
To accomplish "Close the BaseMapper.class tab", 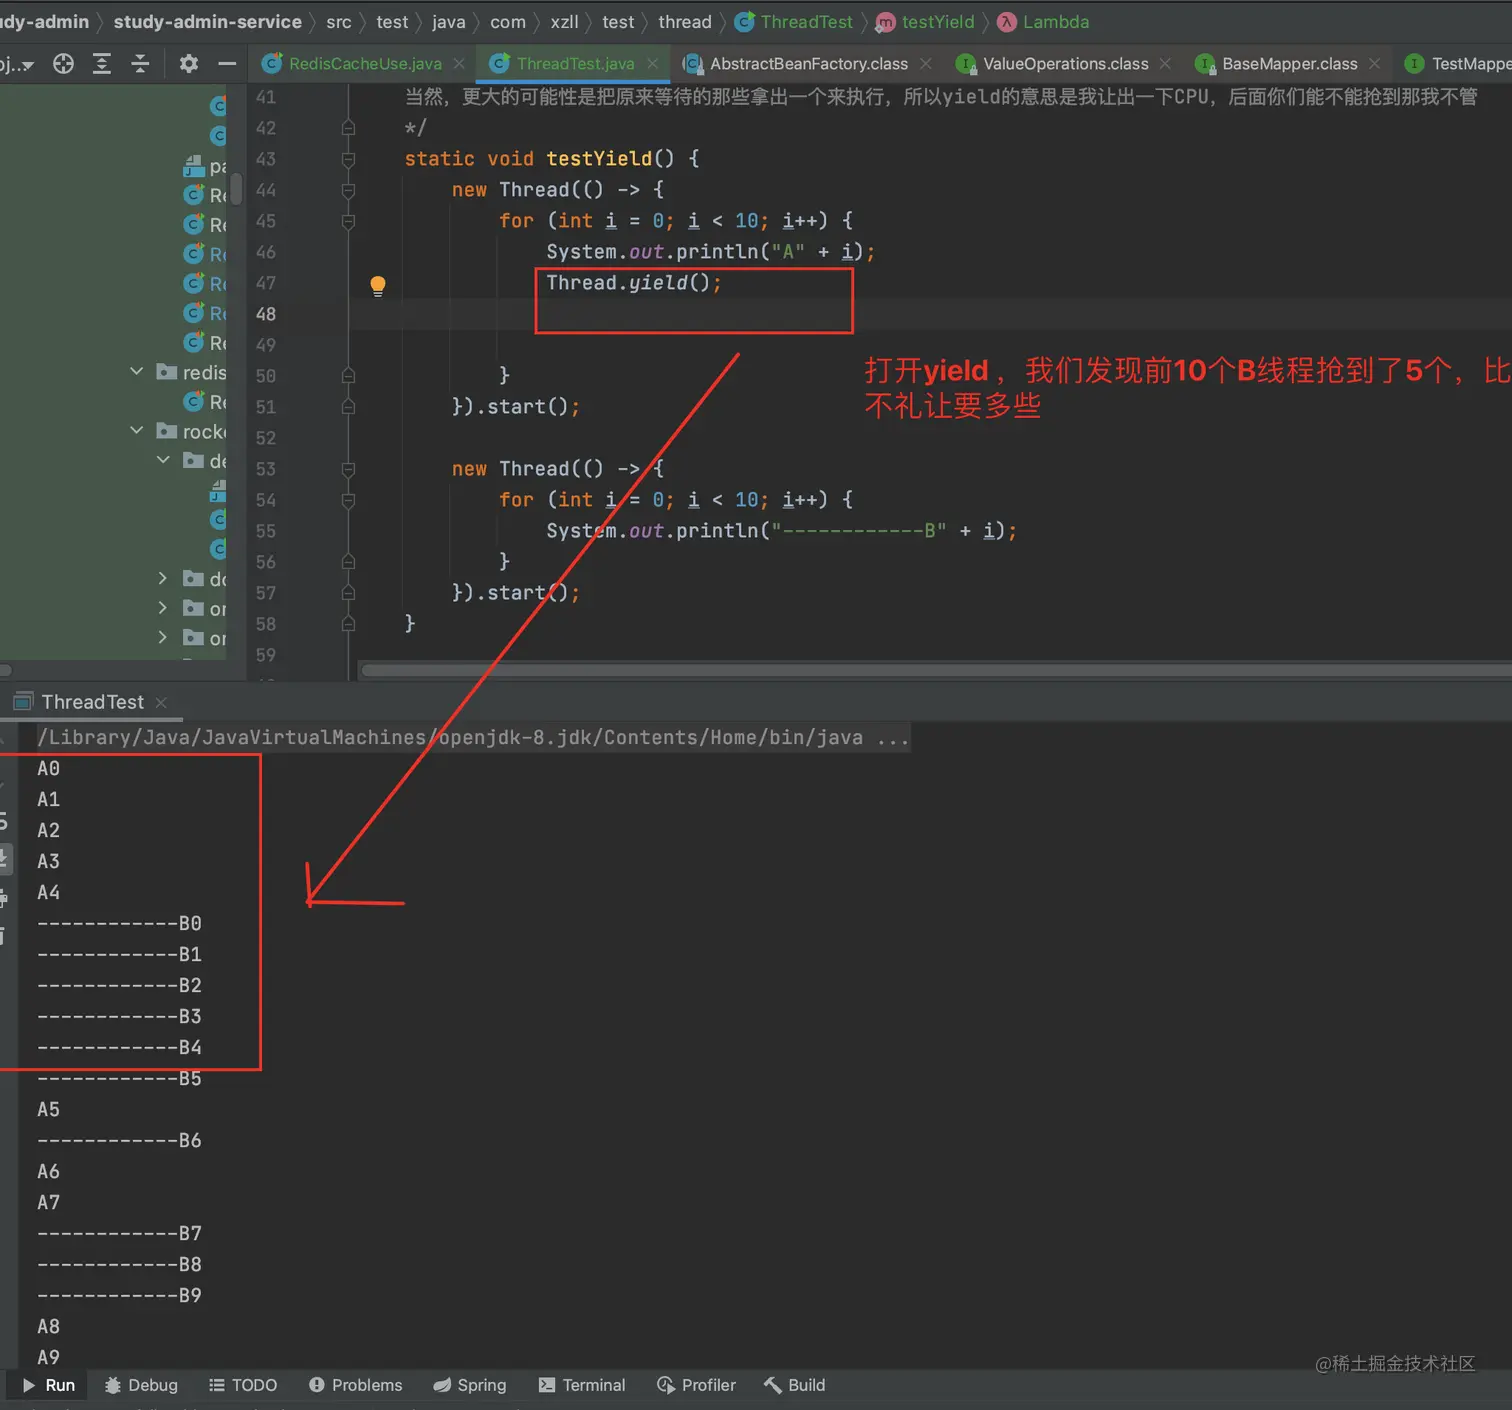I will click(1375, 64).
